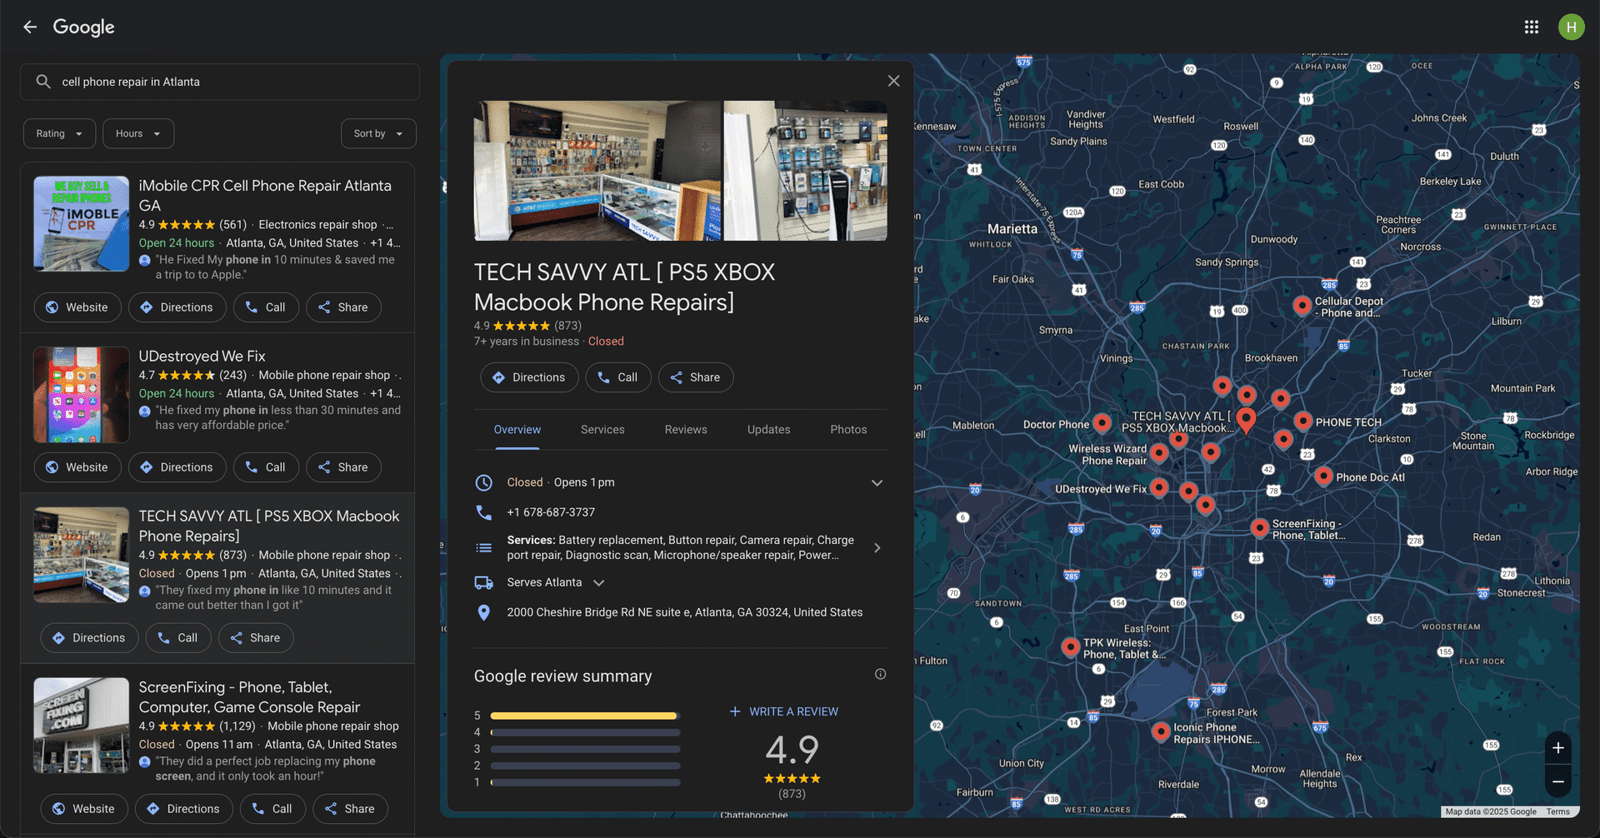Viewport: 1600px width, 838px height.
Task: Get Directions in the TECH SAVVY list result
Action: 89,638
